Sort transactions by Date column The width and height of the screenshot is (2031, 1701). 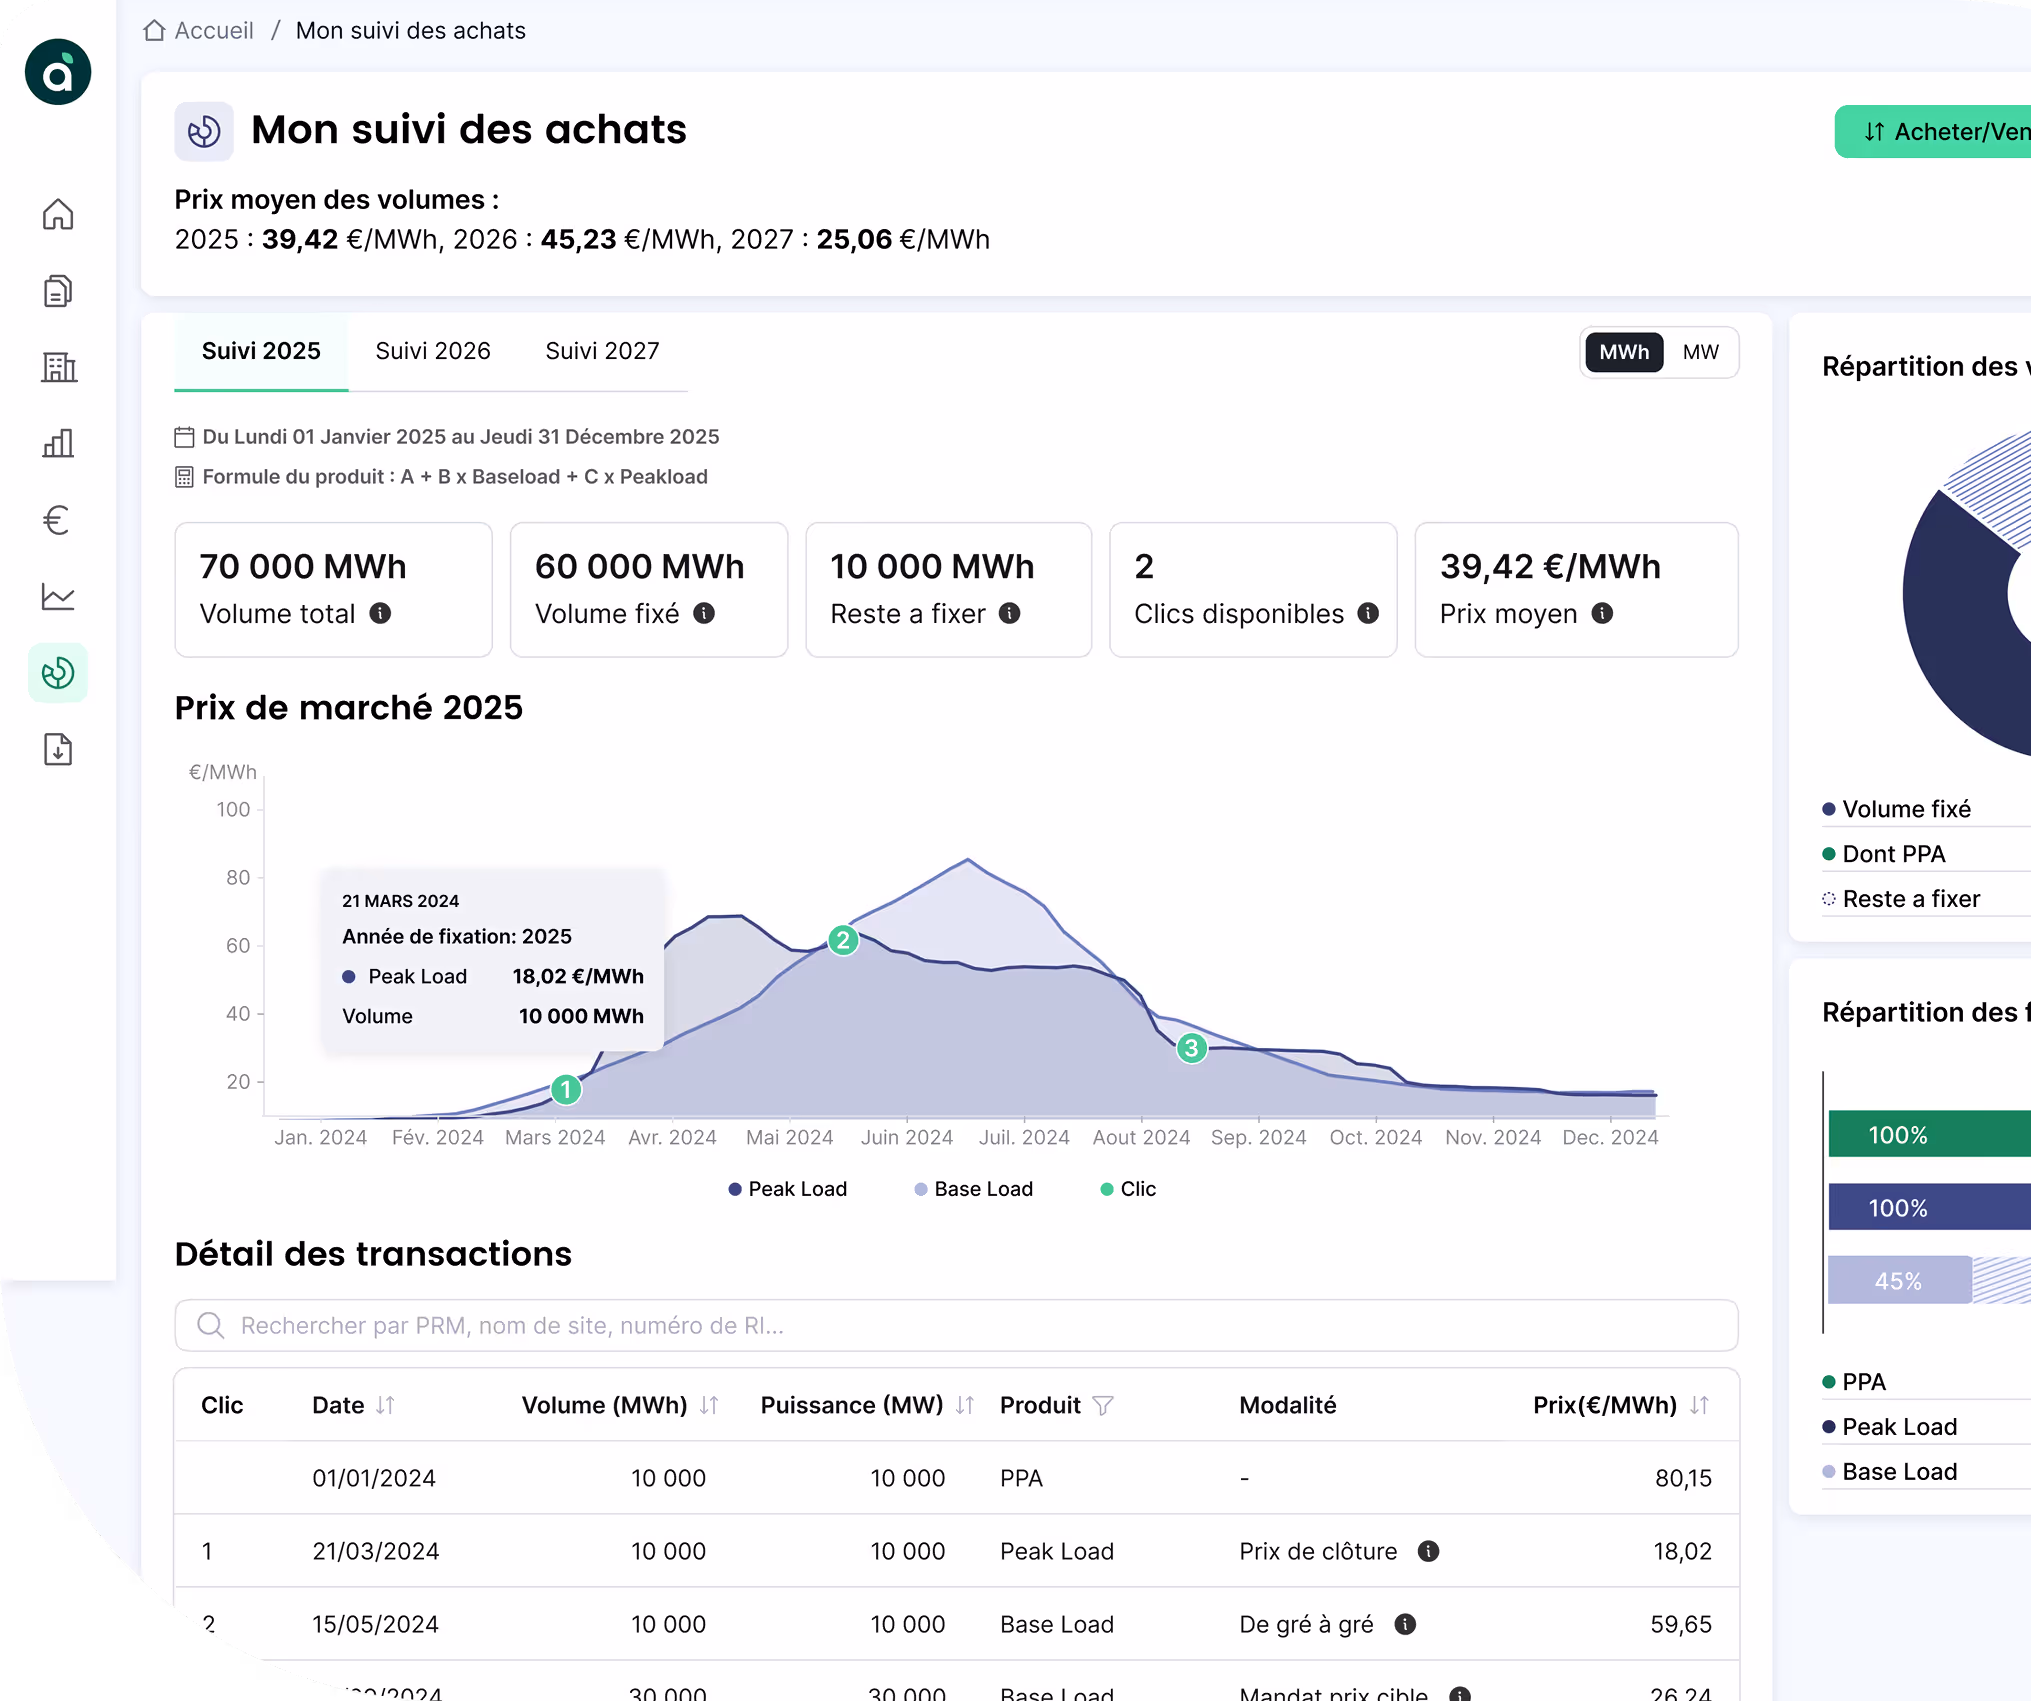click(x=385, y=1405)
